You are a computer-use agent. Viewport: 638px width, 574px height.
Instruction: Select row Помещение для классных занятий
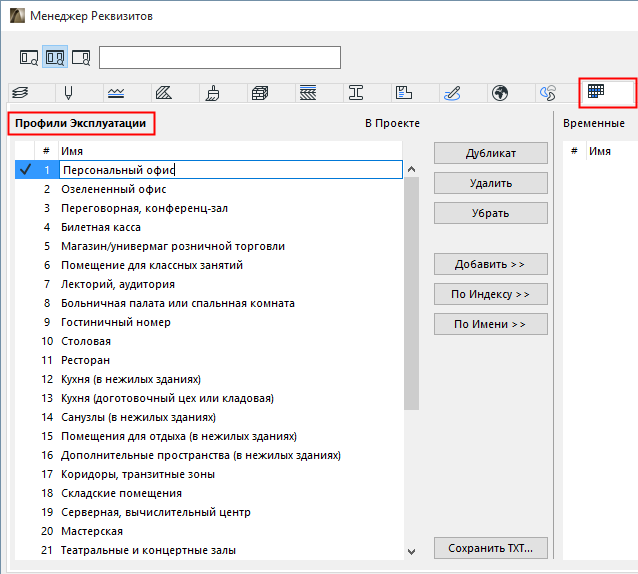click(x=208, y=265)
